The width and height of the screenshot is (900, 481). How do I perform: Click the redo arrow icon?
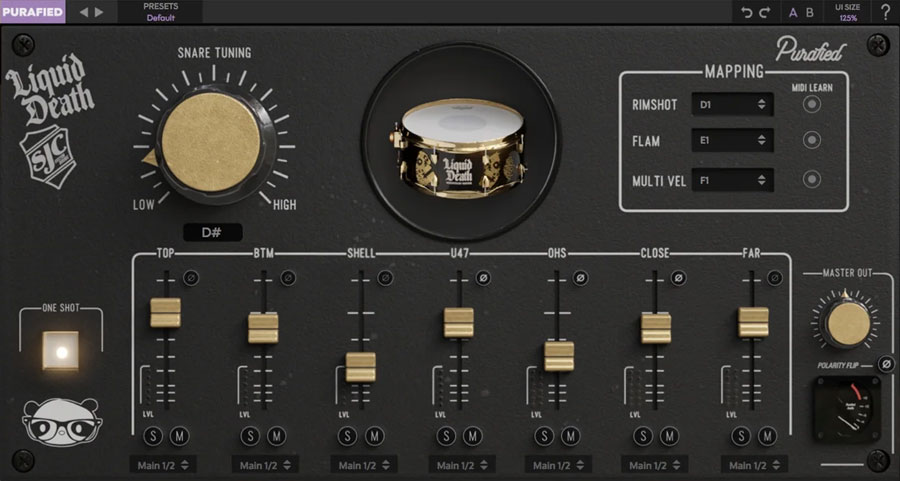coord(765,12)
